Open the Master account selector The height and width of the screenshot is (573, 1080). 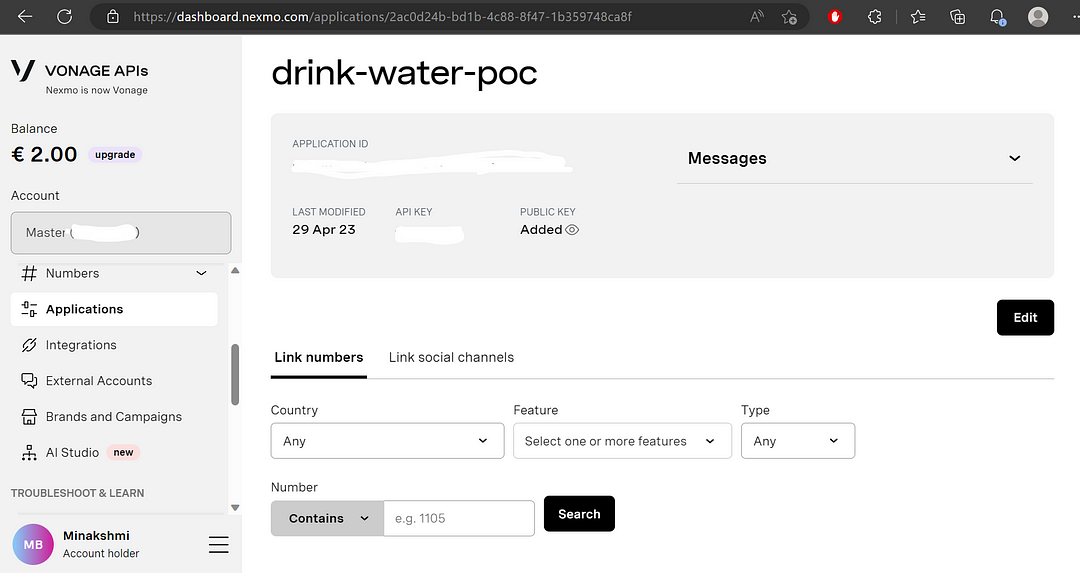pos(121,233)
